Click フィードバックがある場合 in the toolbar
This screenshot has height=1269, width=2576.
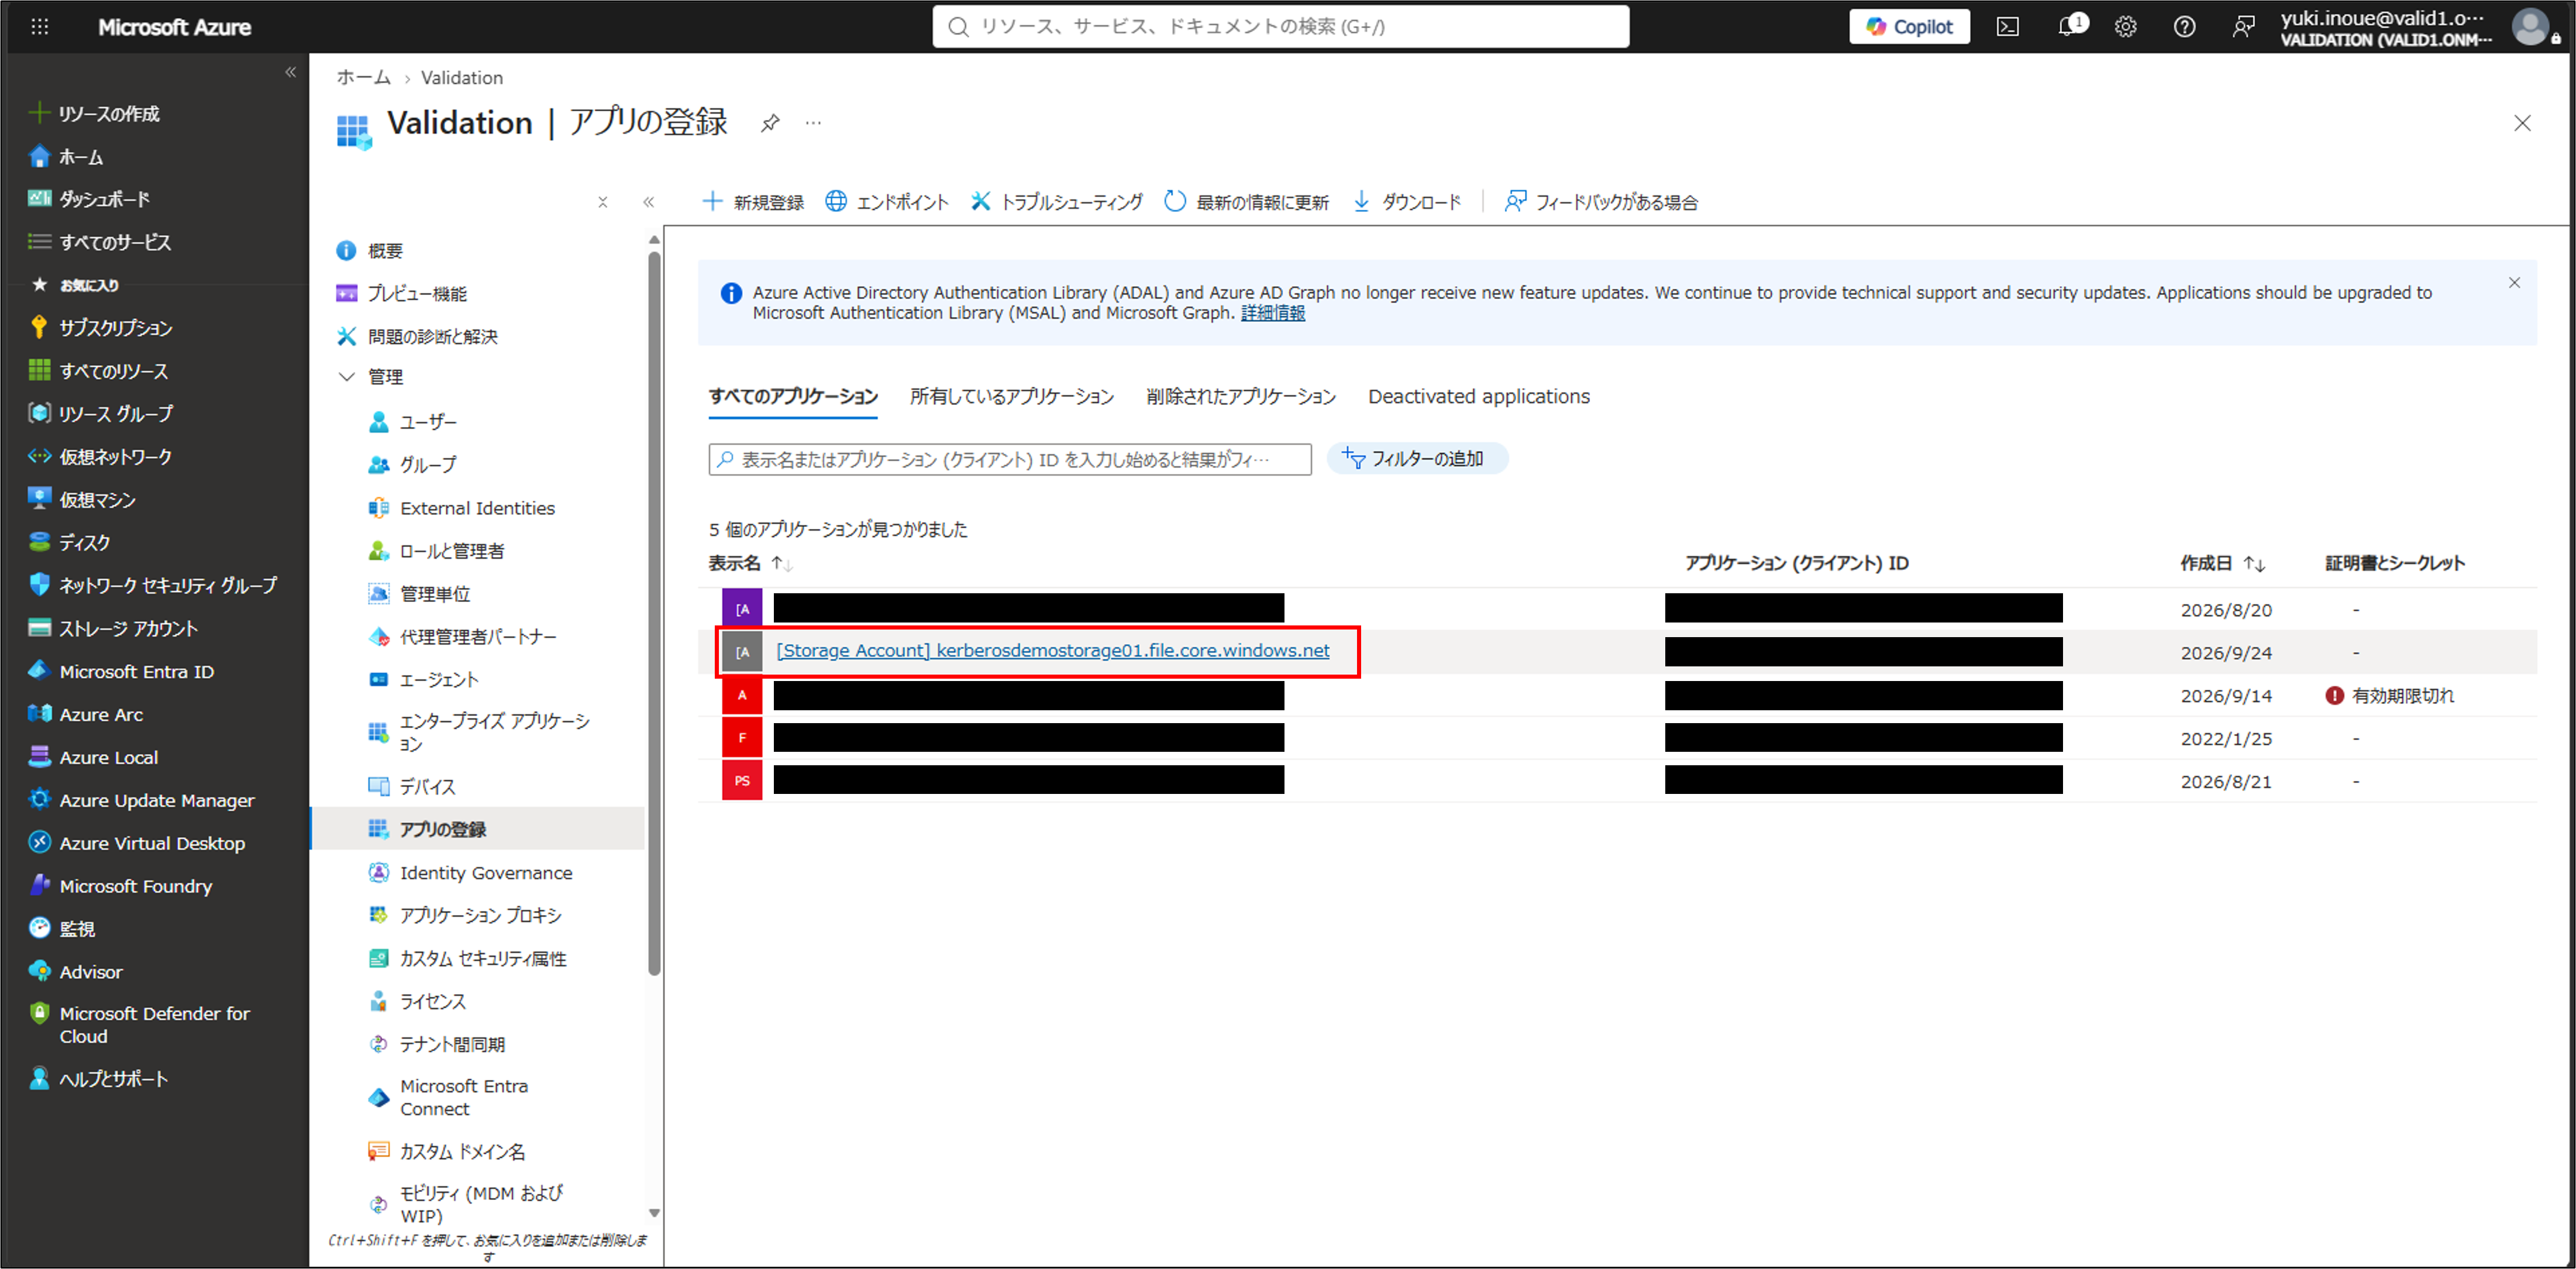click(x=1601, y=202)
